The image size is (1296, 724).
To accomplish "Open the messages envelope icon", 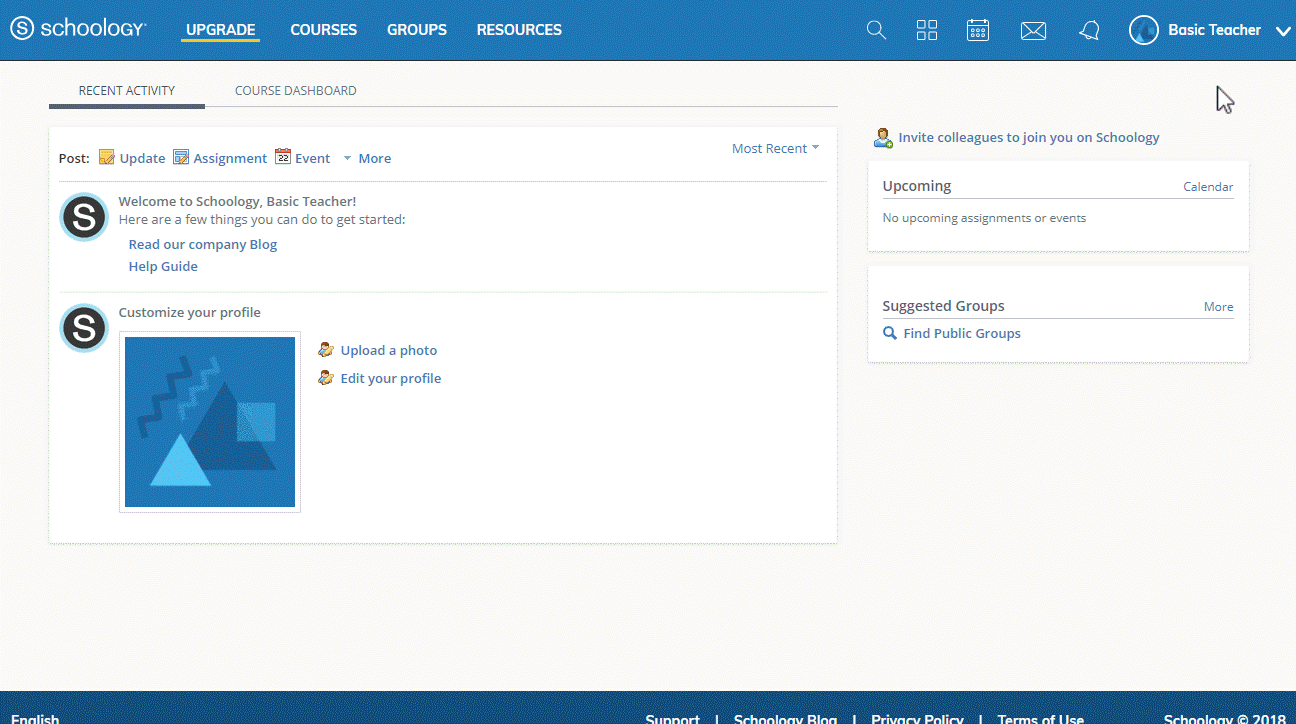I will click(x=1033, y=31).
